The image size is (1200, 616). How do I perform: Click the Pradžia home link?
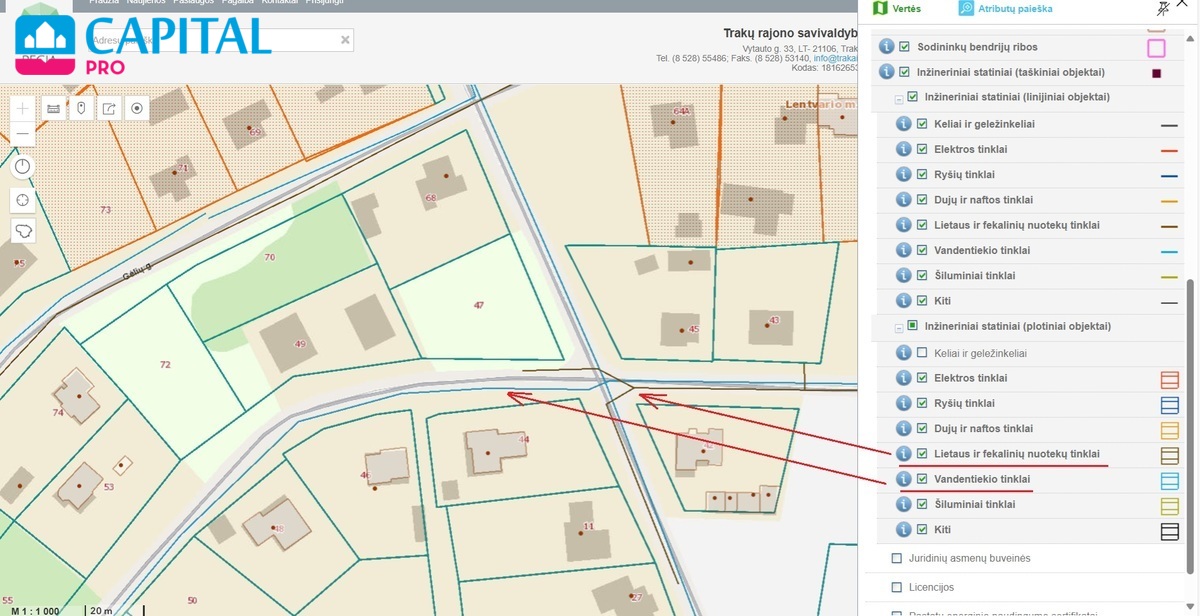point(105,3)
